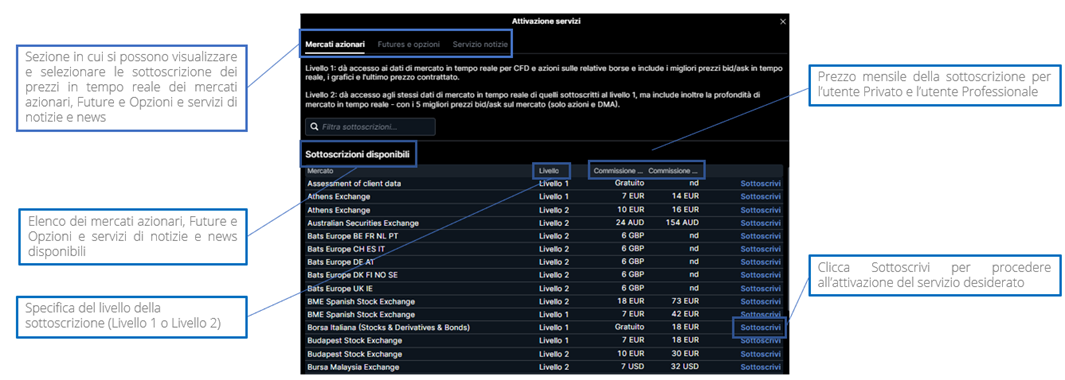Open the Futures e opzioni tab
This screenshot has width=1065, height=380.
[409, 44]
